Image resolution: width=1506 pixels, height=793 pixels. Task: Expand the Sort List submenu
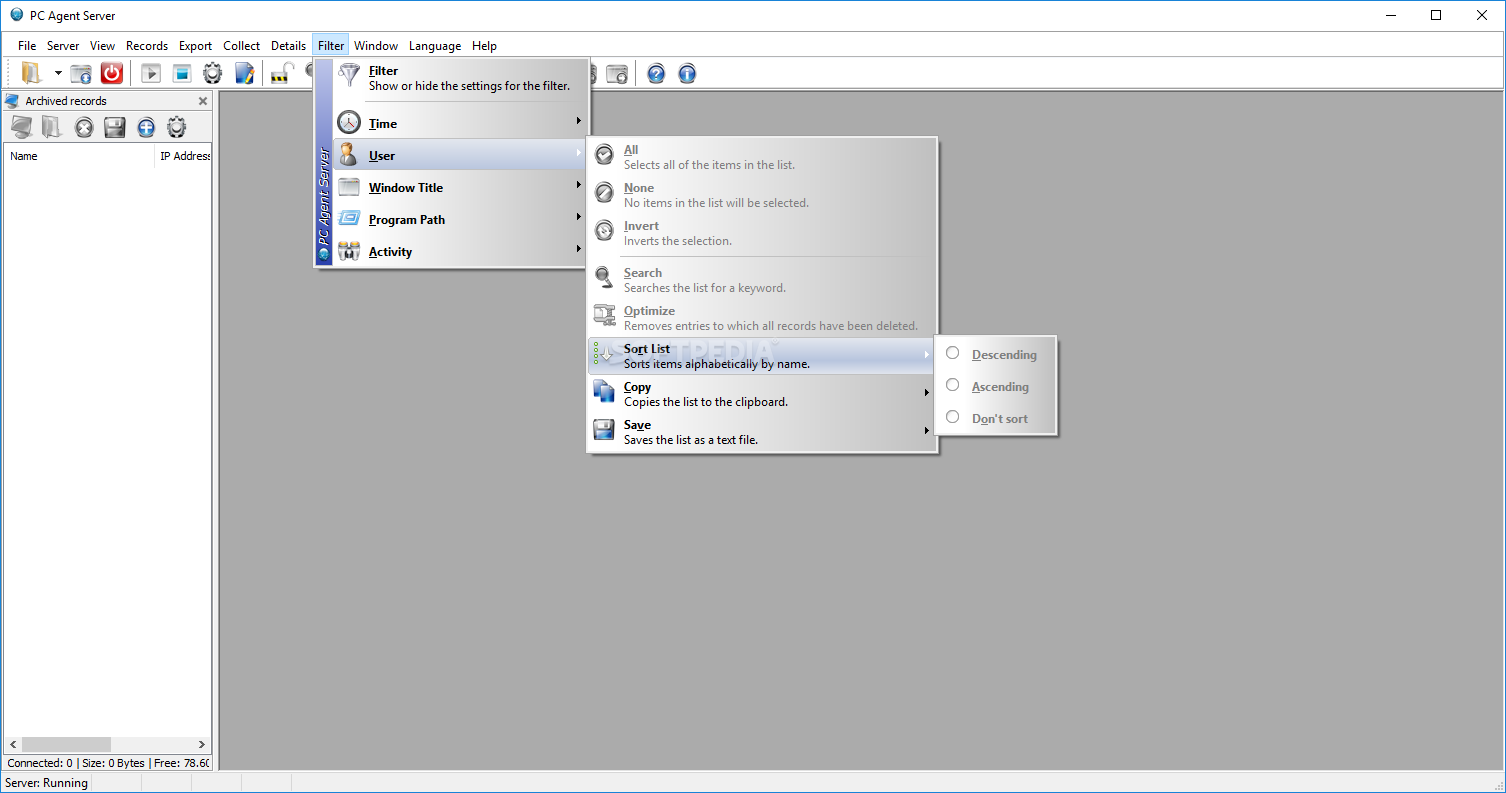[762, 356]
